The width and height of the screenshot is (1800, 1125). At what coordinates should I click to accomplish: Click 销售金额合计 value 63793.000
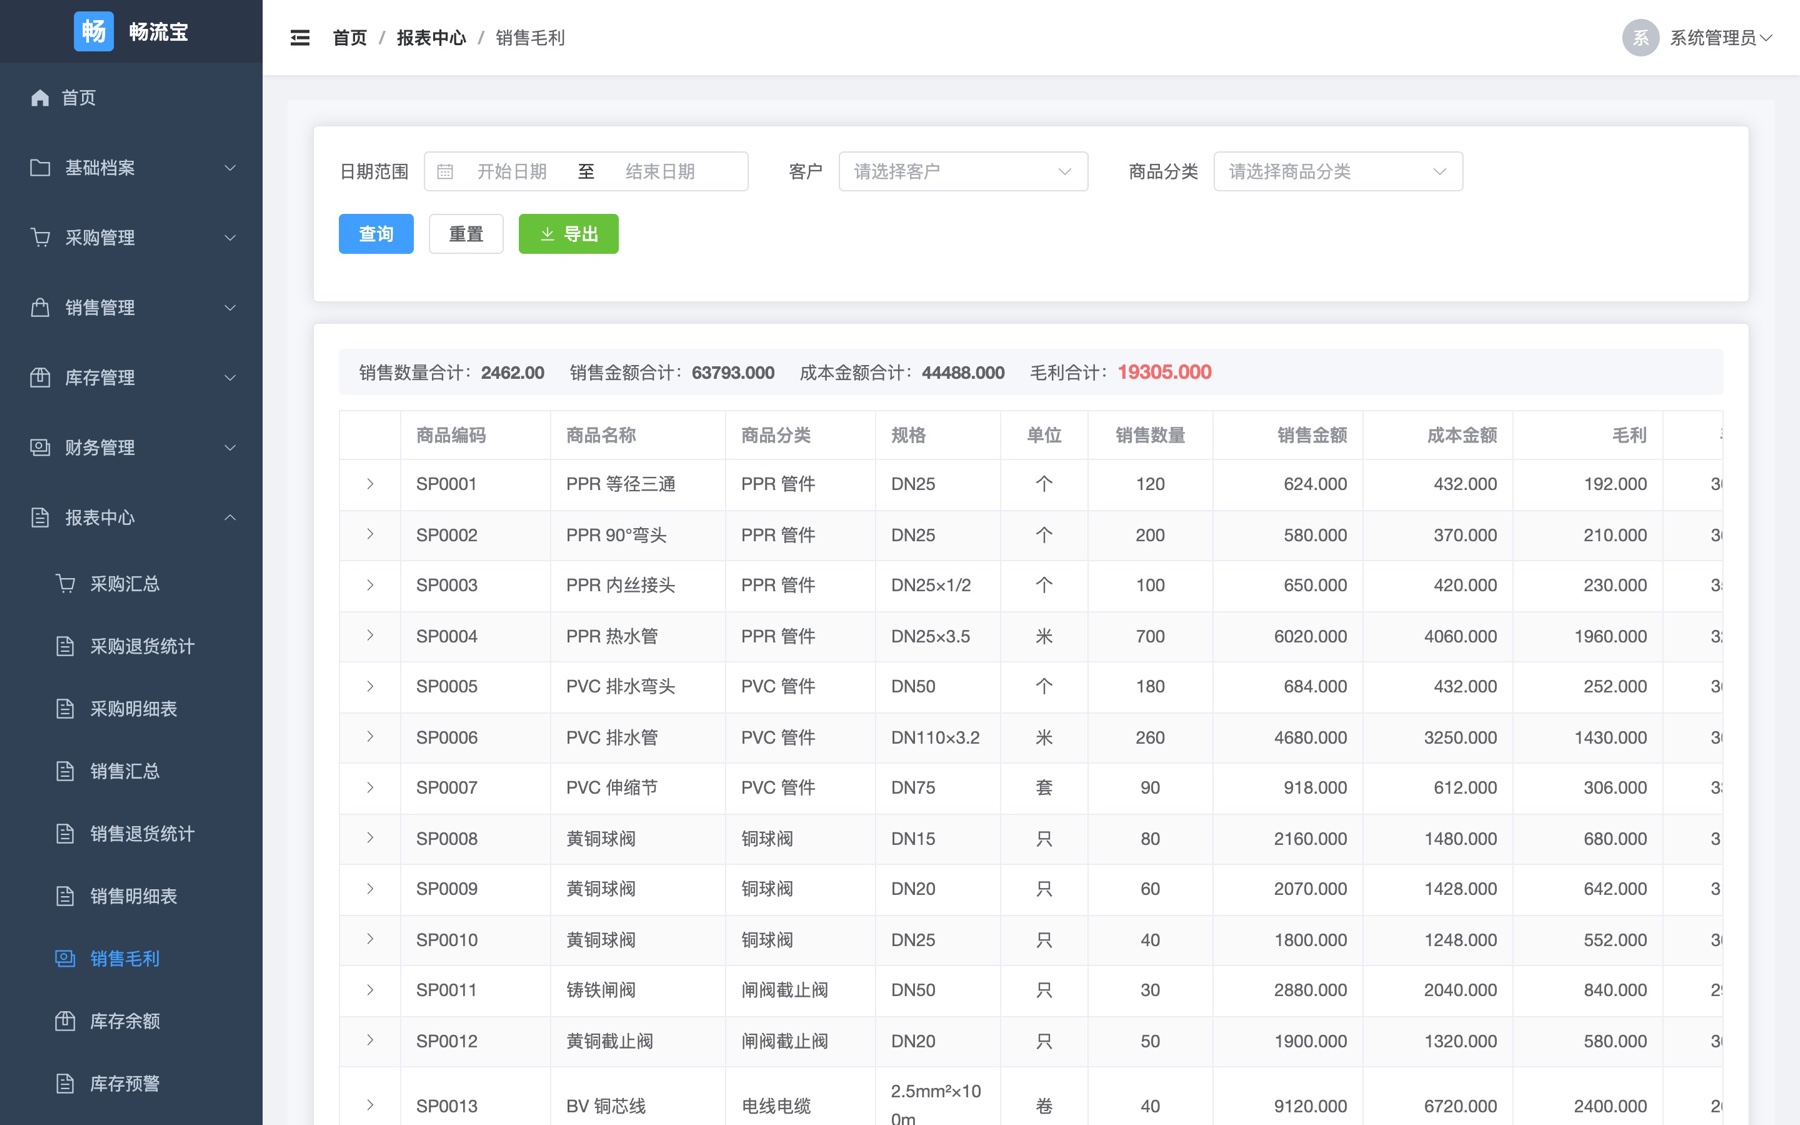[733, 372]
